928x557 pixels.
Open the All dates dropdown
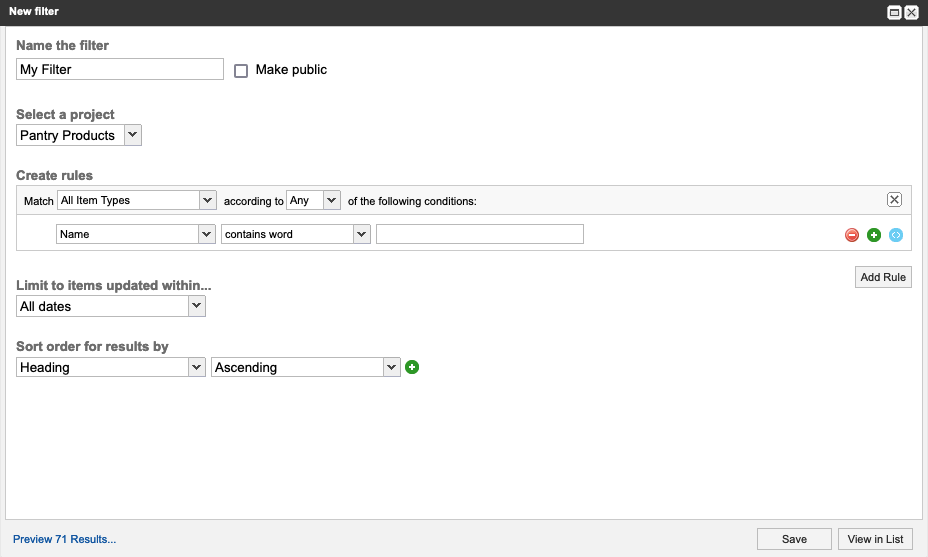pyautogui.click(x=111, y=306)
